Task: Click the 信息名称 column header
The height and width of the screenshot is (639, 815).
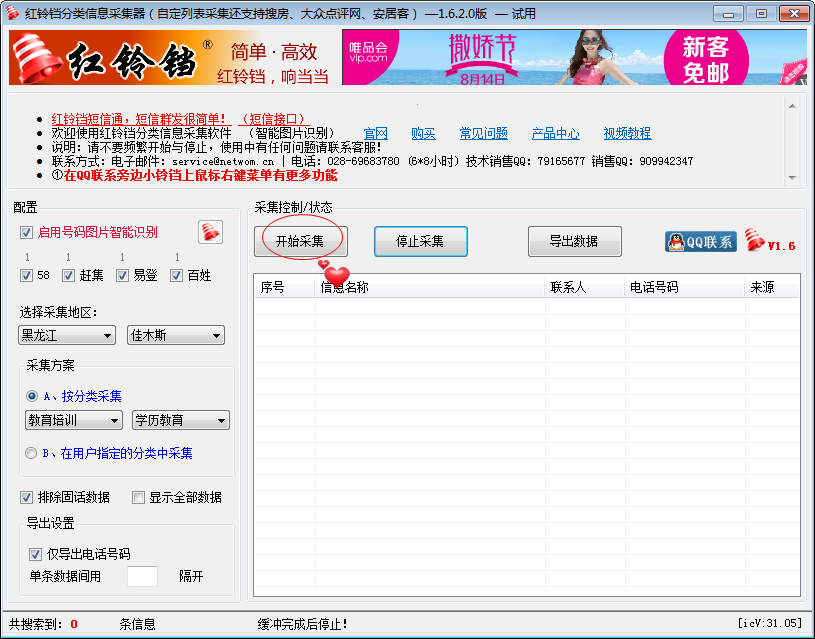Action: pos(430,287)
